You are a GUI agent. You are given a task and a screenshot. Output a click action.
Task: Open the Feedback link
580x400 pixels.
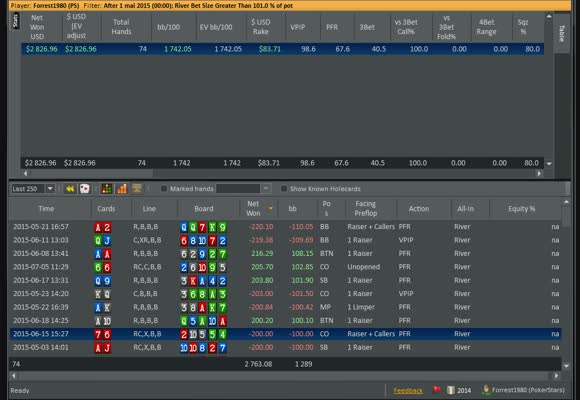(408, 390)
